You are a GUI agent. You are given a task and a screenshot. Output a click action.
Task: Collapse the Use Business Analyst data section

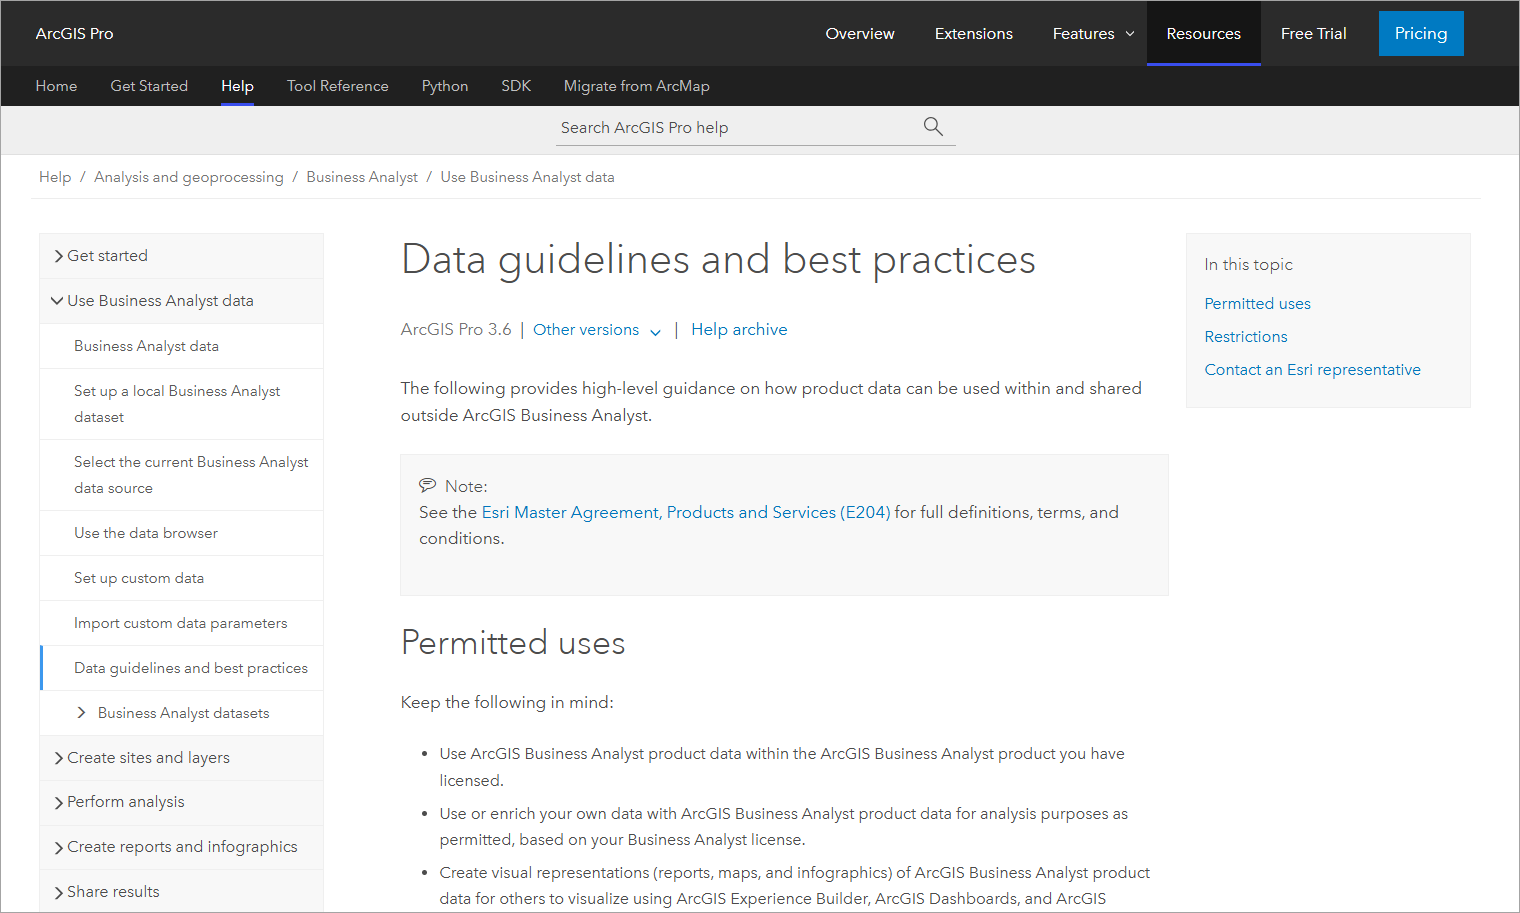pyautogui.click(x=58, y=301)
